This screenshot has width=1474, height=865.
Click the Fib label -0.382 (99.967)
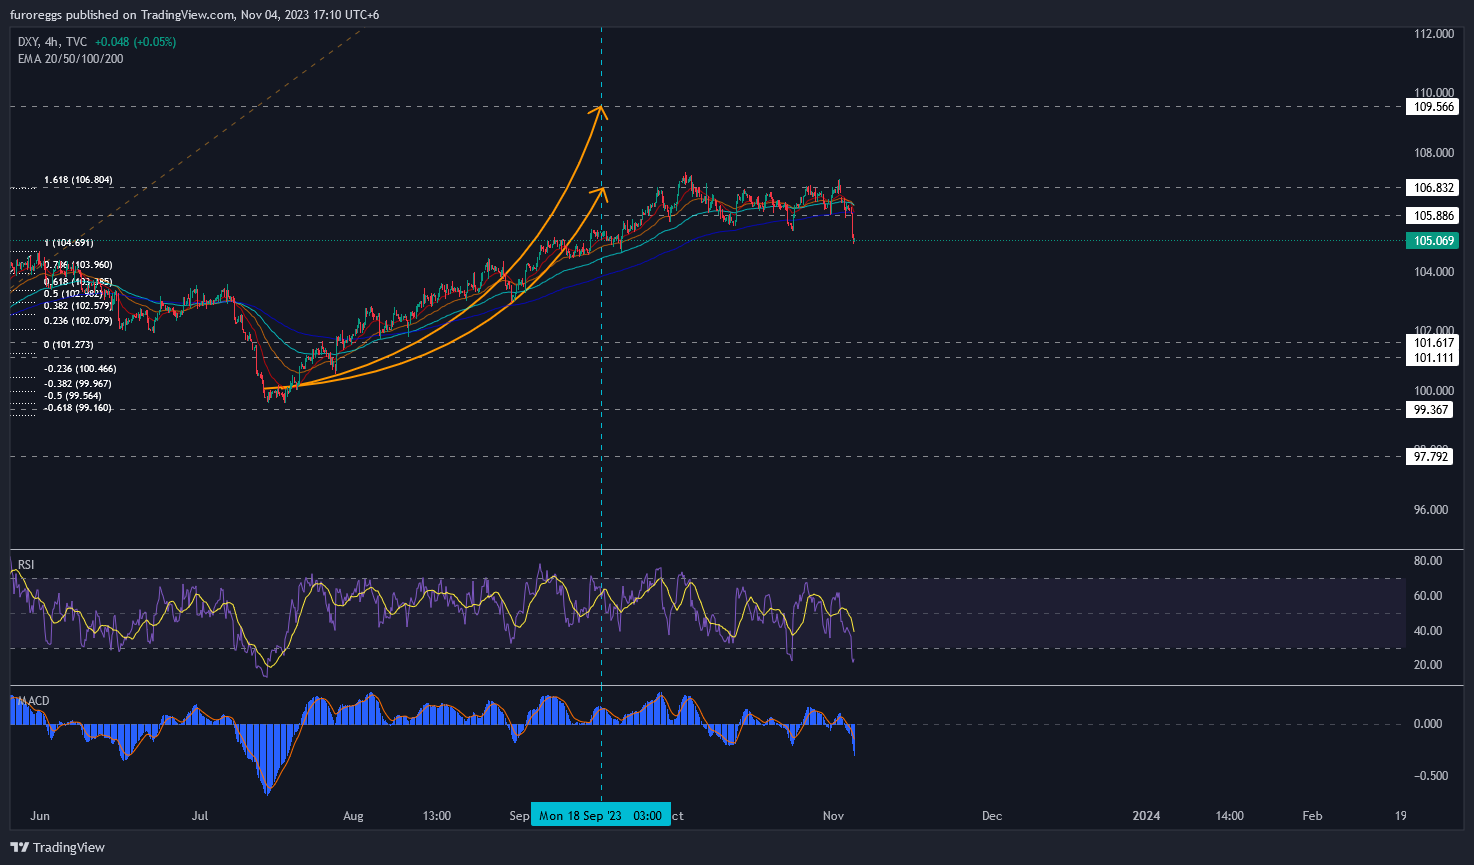pyautogui.click(x=78, y=384)
